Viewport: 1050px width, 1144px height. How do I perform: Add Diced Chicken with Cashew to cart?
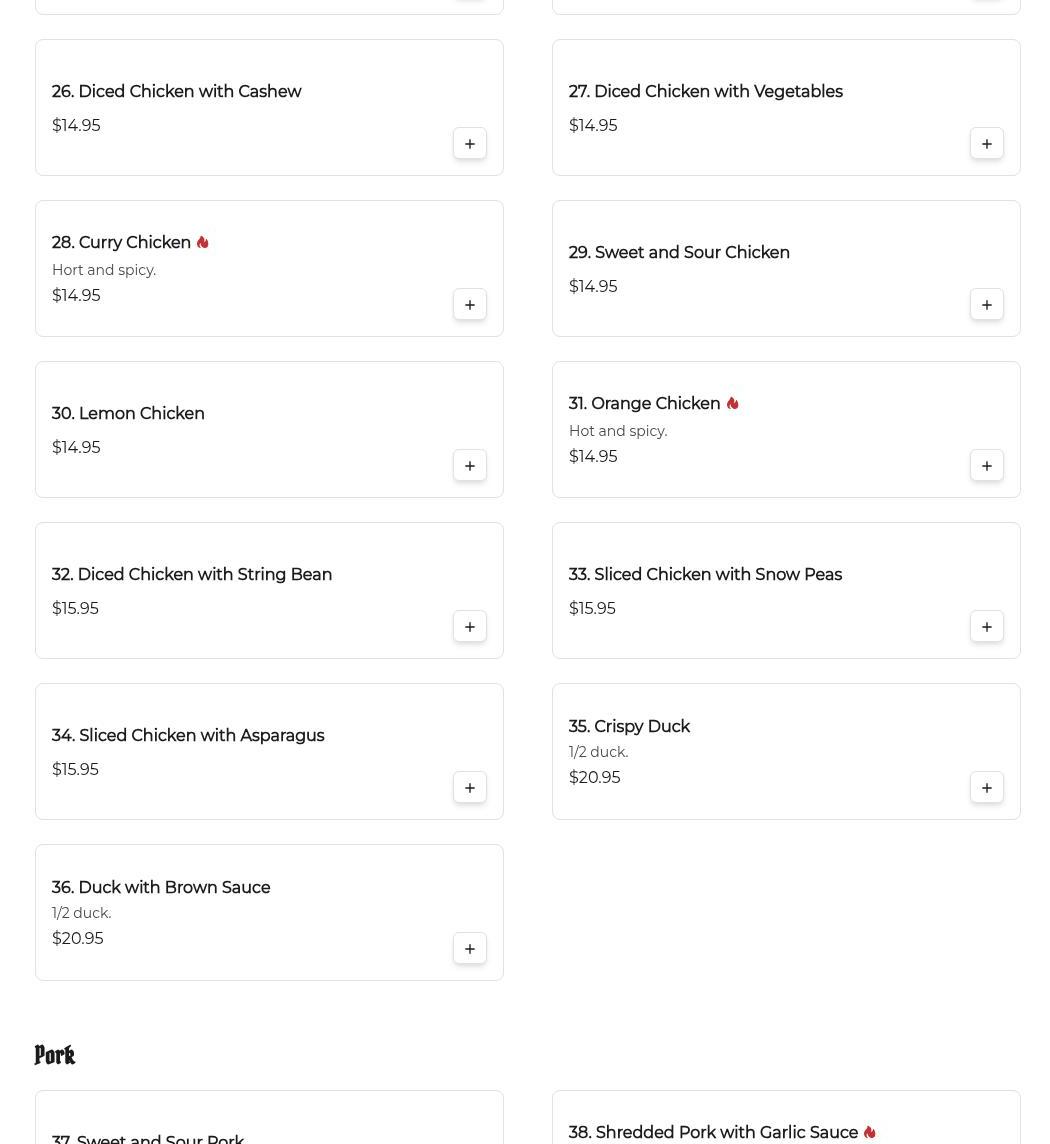coord(469,144)
